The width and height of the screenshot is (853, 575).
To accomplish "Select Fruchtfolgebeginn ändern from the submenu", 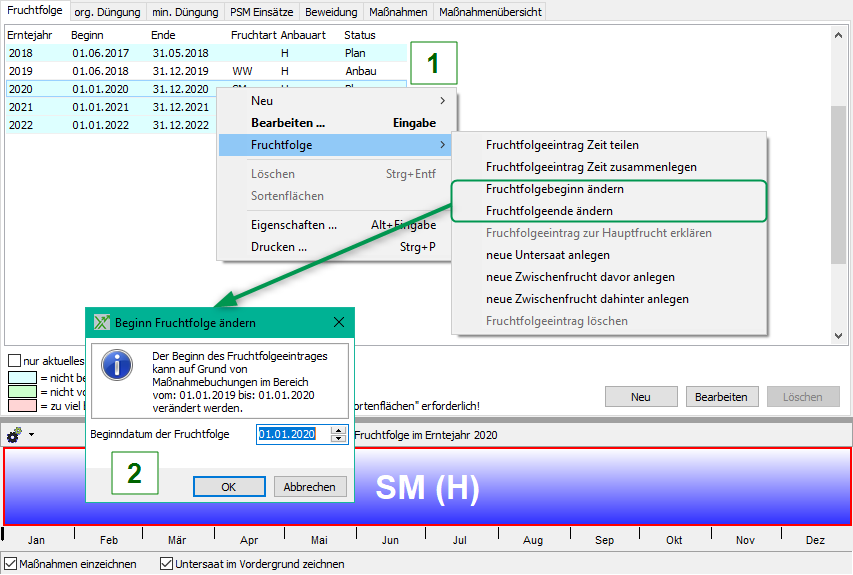I will click(x=554, y=189).
